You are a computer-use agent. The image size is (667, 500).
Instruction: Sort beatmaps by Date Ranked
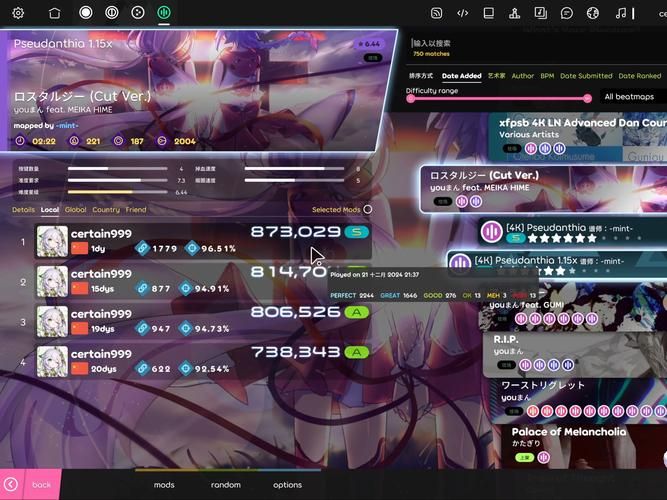click(x=640, y=76)
